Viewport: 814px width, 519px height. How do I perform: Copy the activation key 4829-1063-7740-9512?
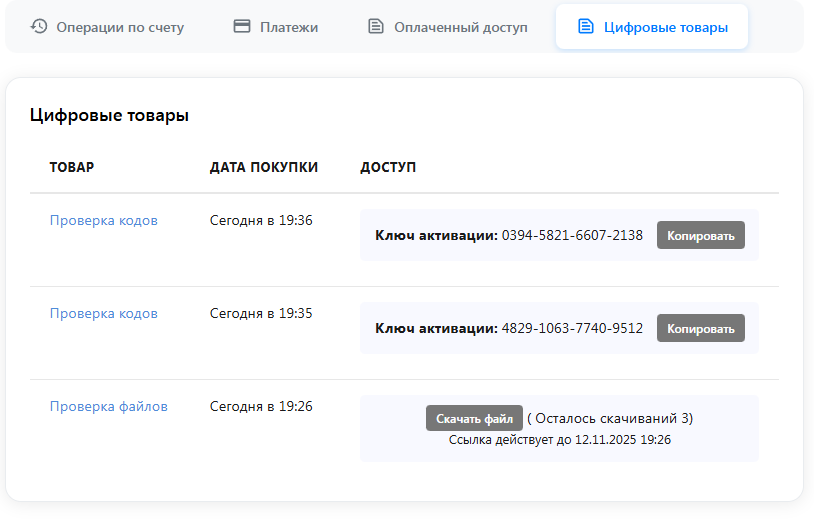click(700, 329)
